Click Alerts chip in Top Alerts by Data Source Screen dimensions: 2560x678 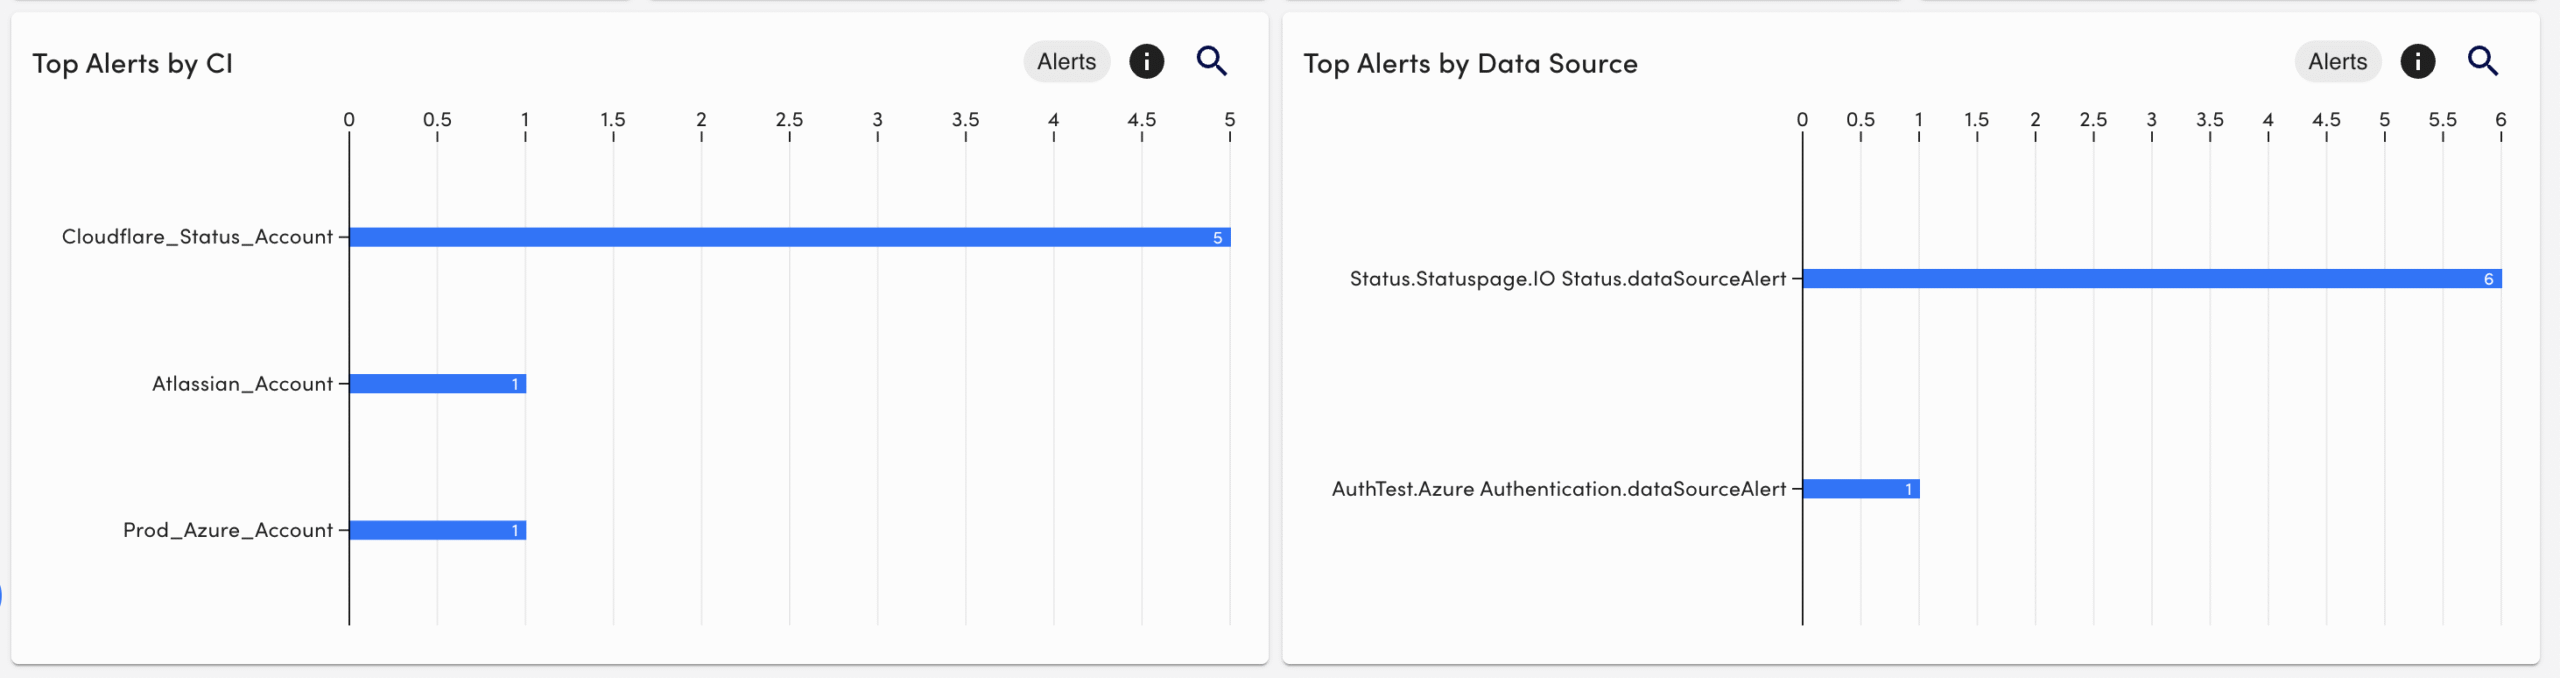2337,62
